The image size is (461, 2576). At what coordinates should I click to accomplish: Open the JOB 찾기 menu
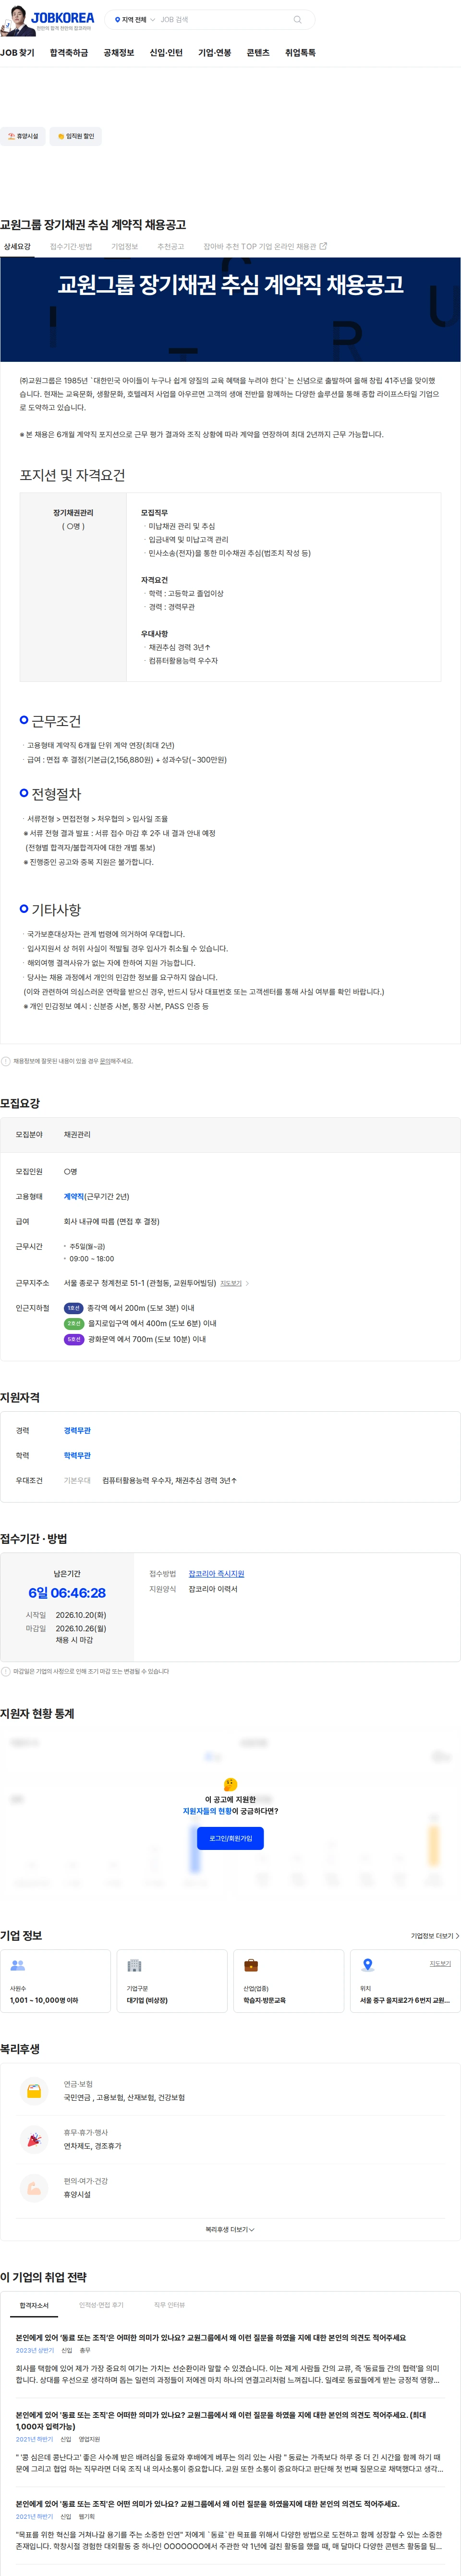pyautogui.click(x=17, y=53)
